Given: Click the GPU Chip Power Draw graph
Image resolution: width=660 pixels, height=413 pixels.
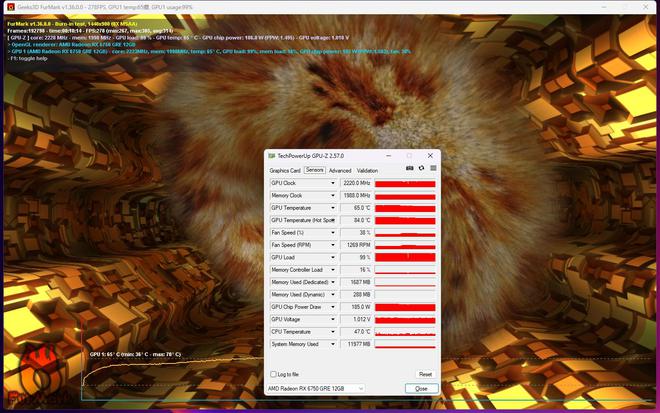Looking at the screenshot, I should [405, 307].
